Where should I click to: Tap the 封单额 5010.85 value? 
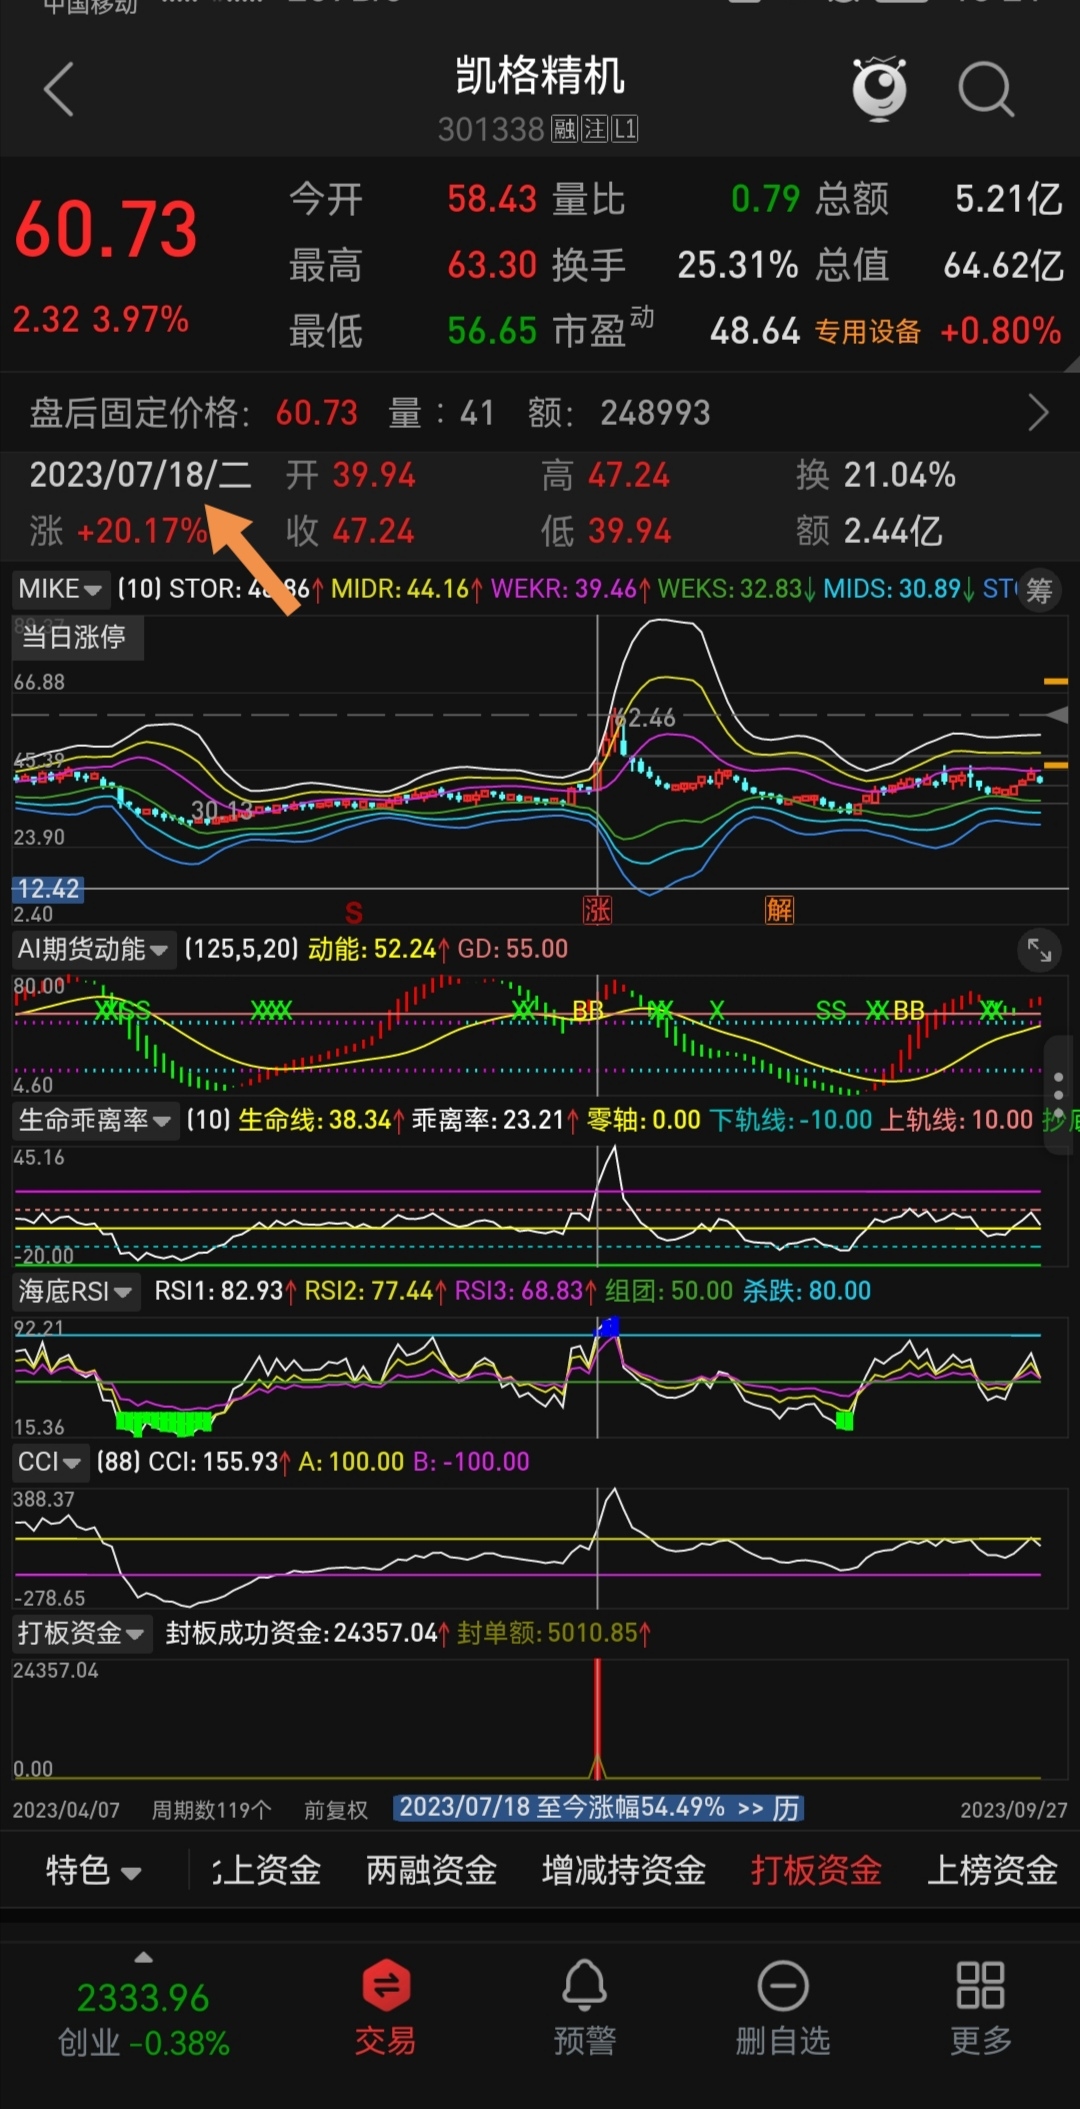coord(555,1633)
